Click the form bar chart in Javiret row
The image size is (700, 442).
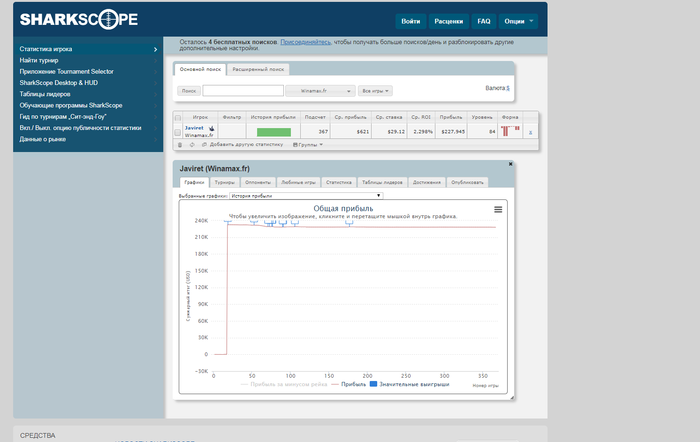pyautogui.click(x=510, y=131)
